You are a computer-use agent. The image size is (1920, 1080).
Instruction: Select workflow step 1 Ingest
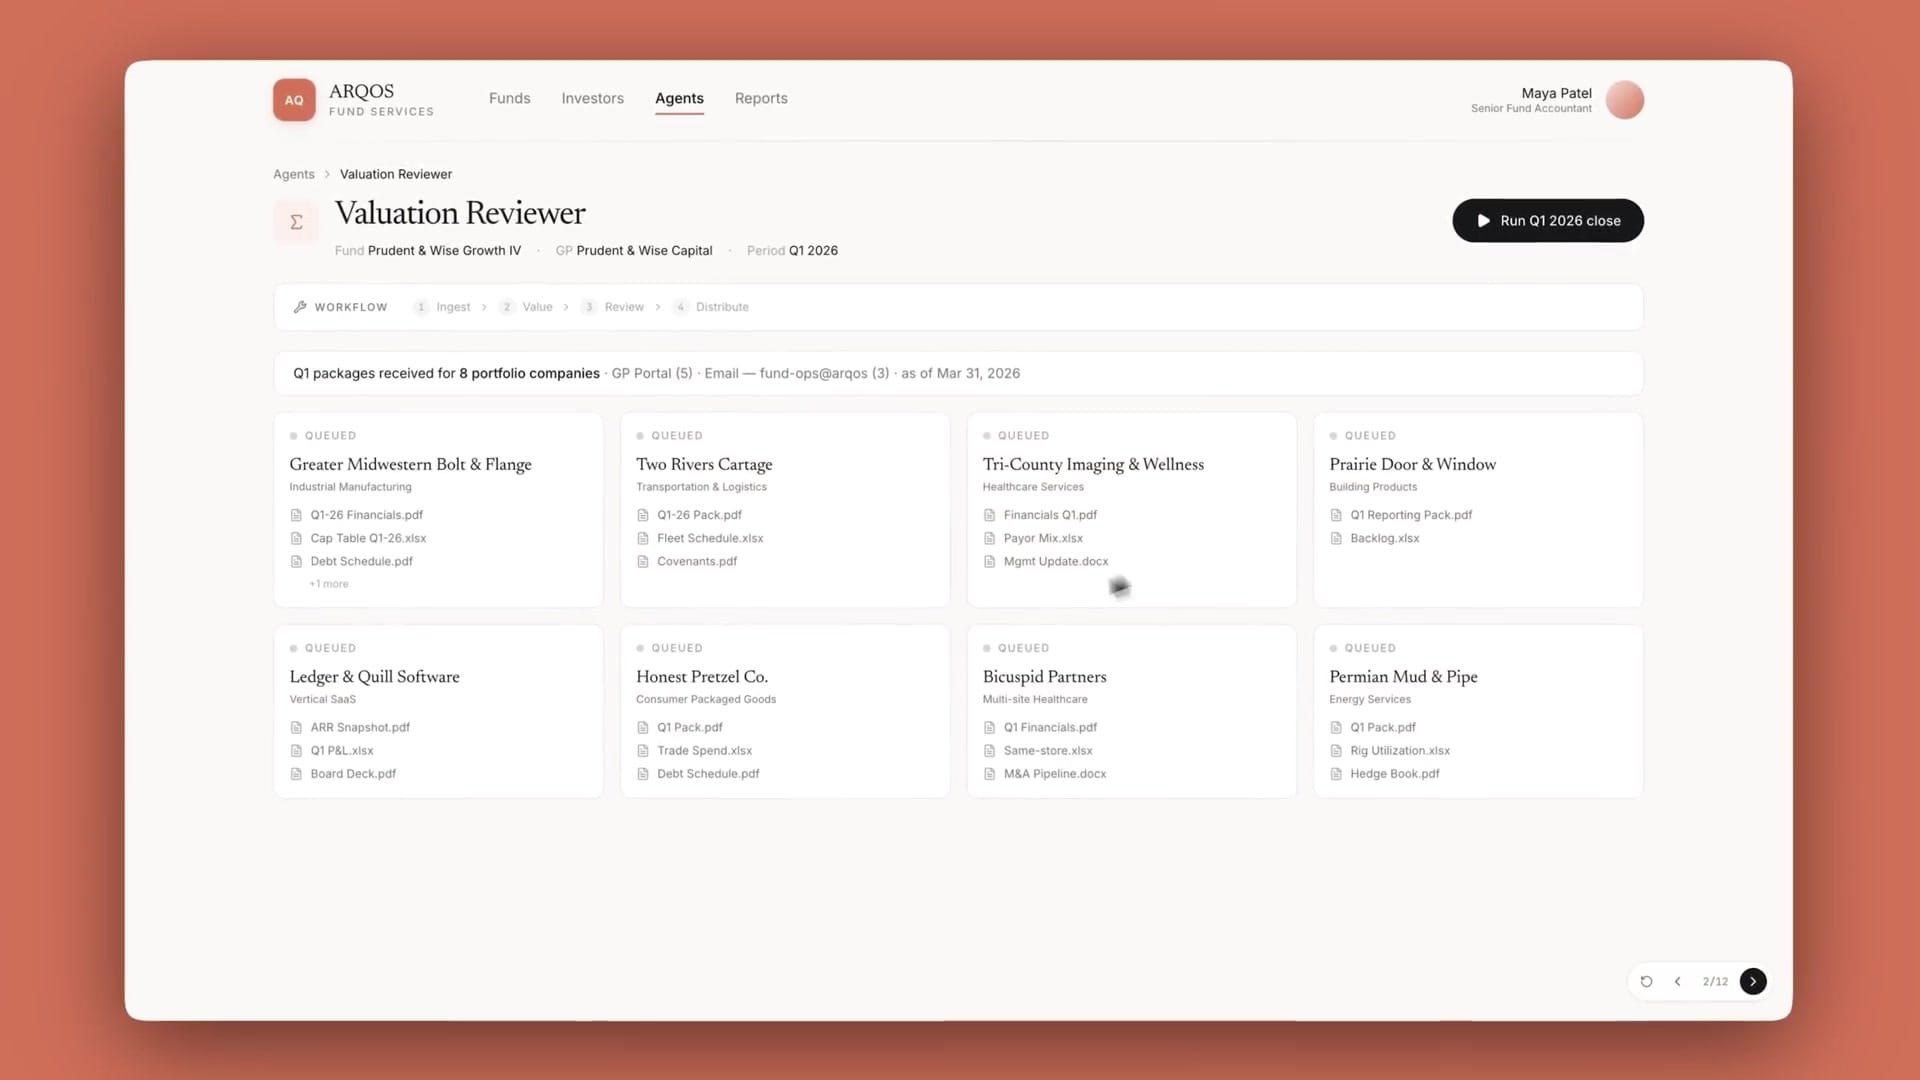442,307
